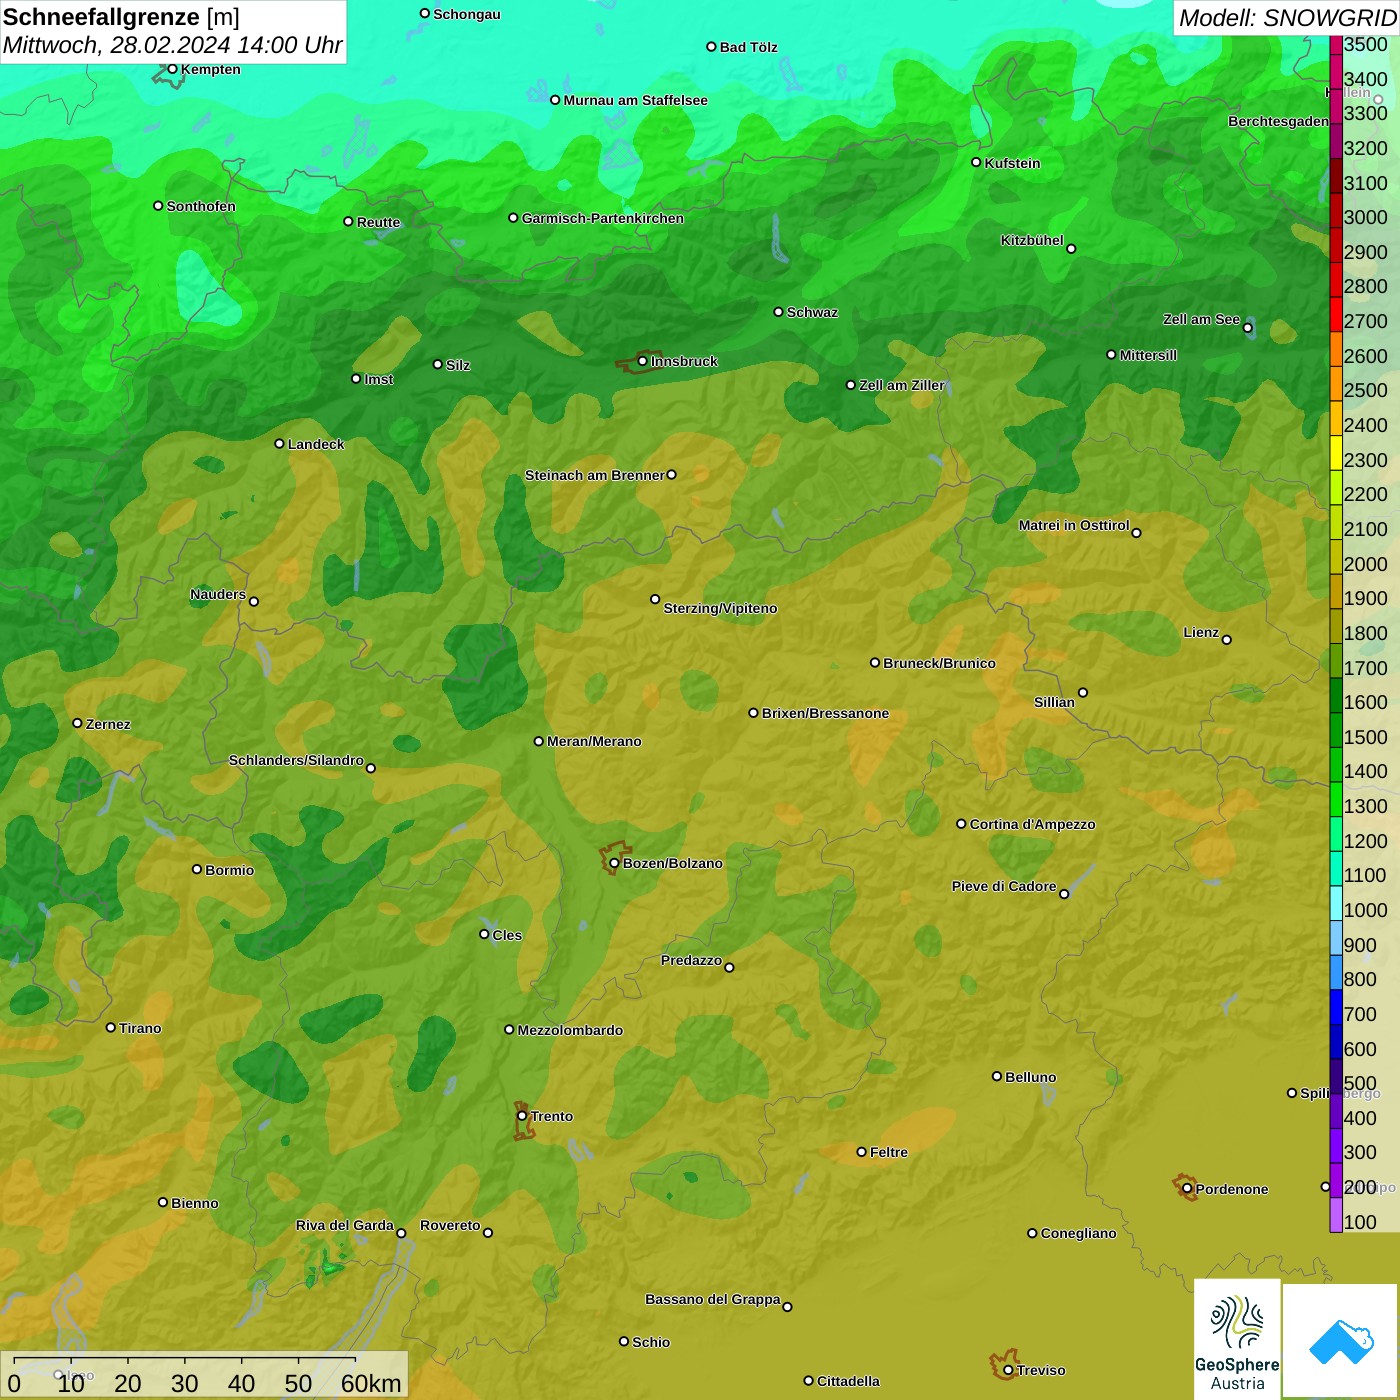
Task: Select the Bozen/Bolzano city marker dot
Action: pyautogui.click(x=614, y=863)
